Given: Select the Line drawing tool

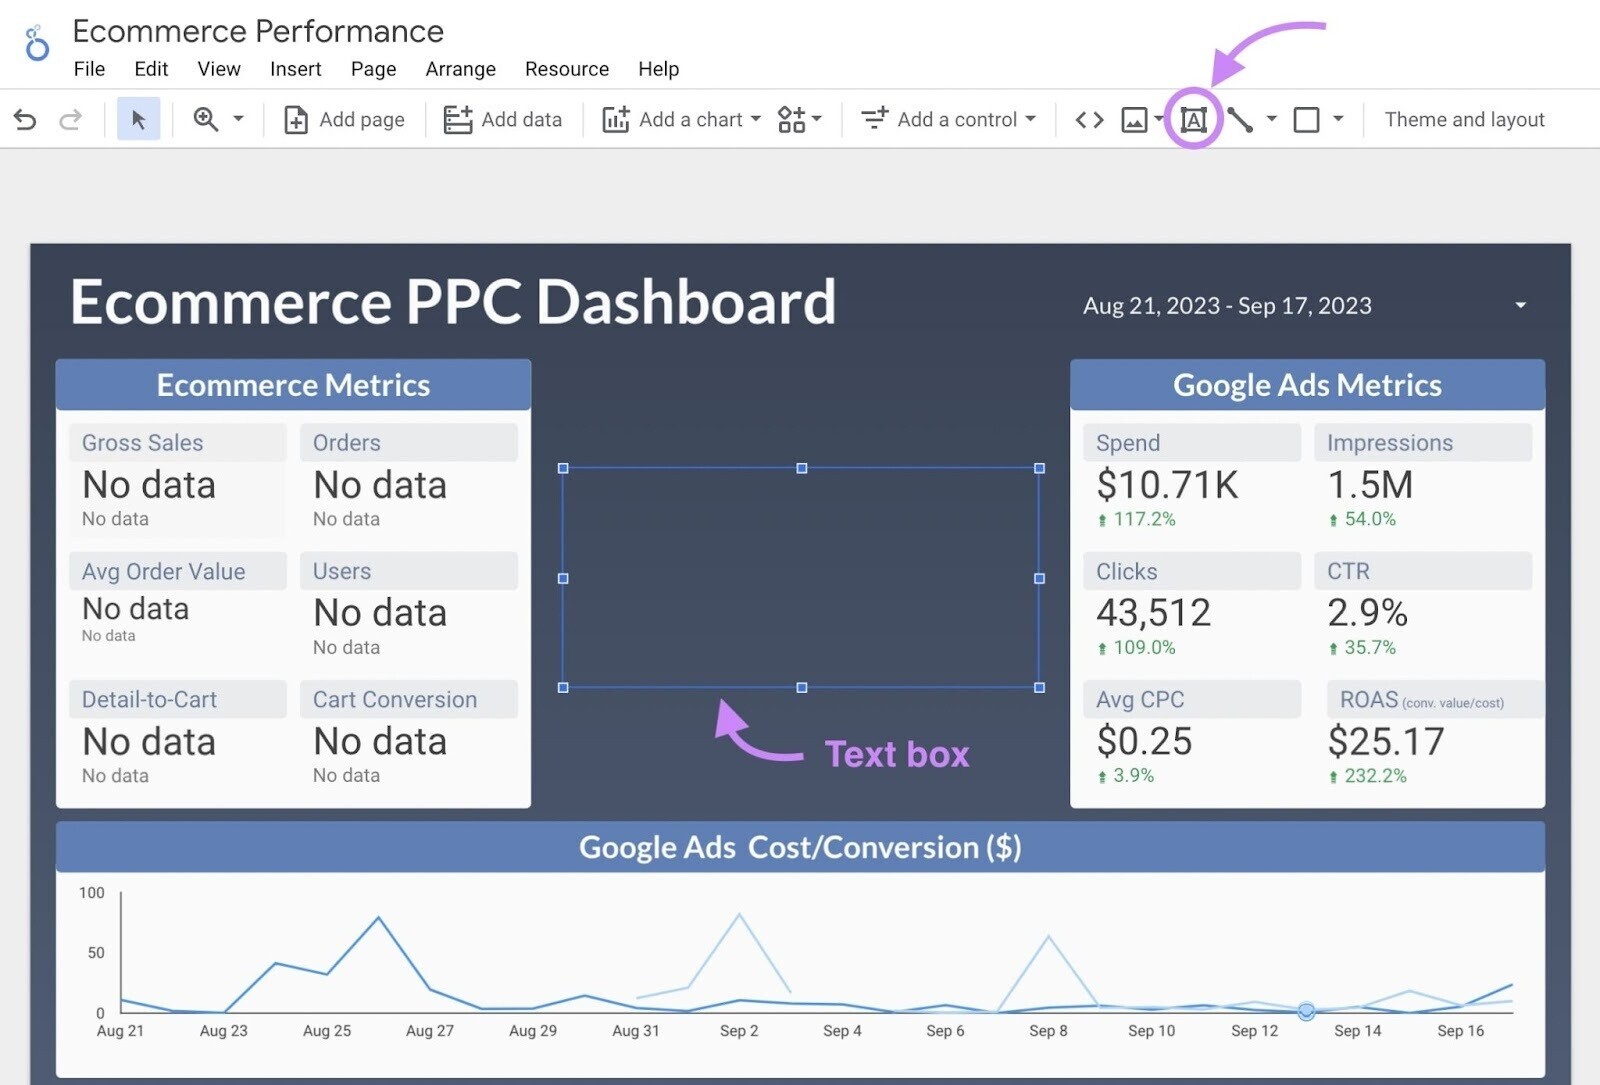Looking at the screenshot, I should (x=1240, y=120).
